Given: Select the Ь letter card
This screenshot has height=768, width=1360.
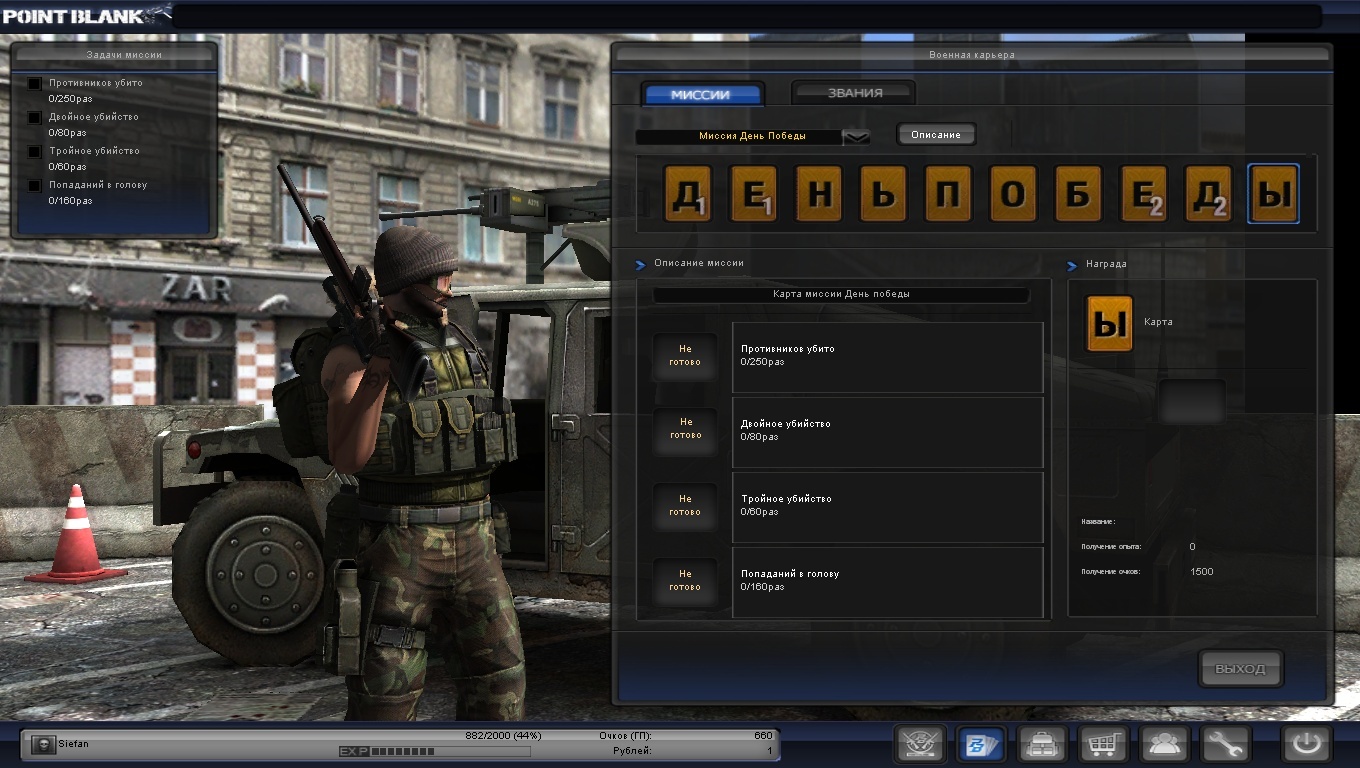Looking at the screenshot, I should pyautogui.click(x=883, y=194).
